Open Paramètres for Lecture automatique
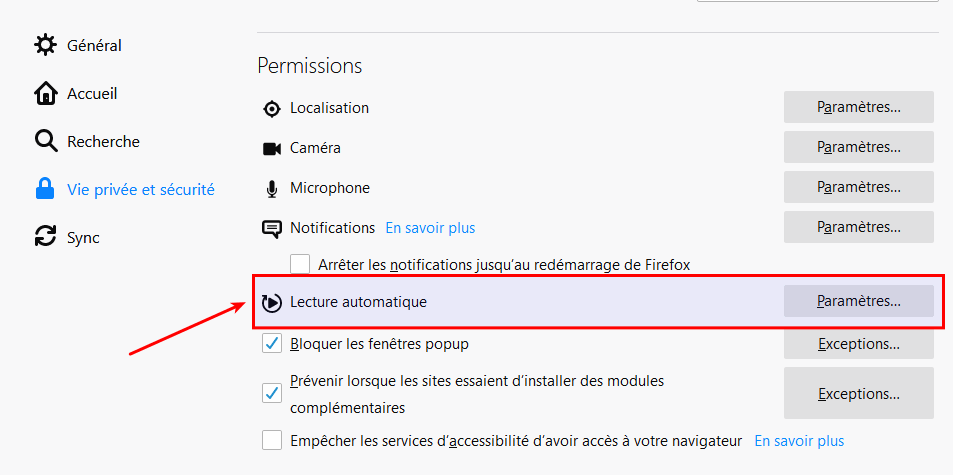 point(858,301)
